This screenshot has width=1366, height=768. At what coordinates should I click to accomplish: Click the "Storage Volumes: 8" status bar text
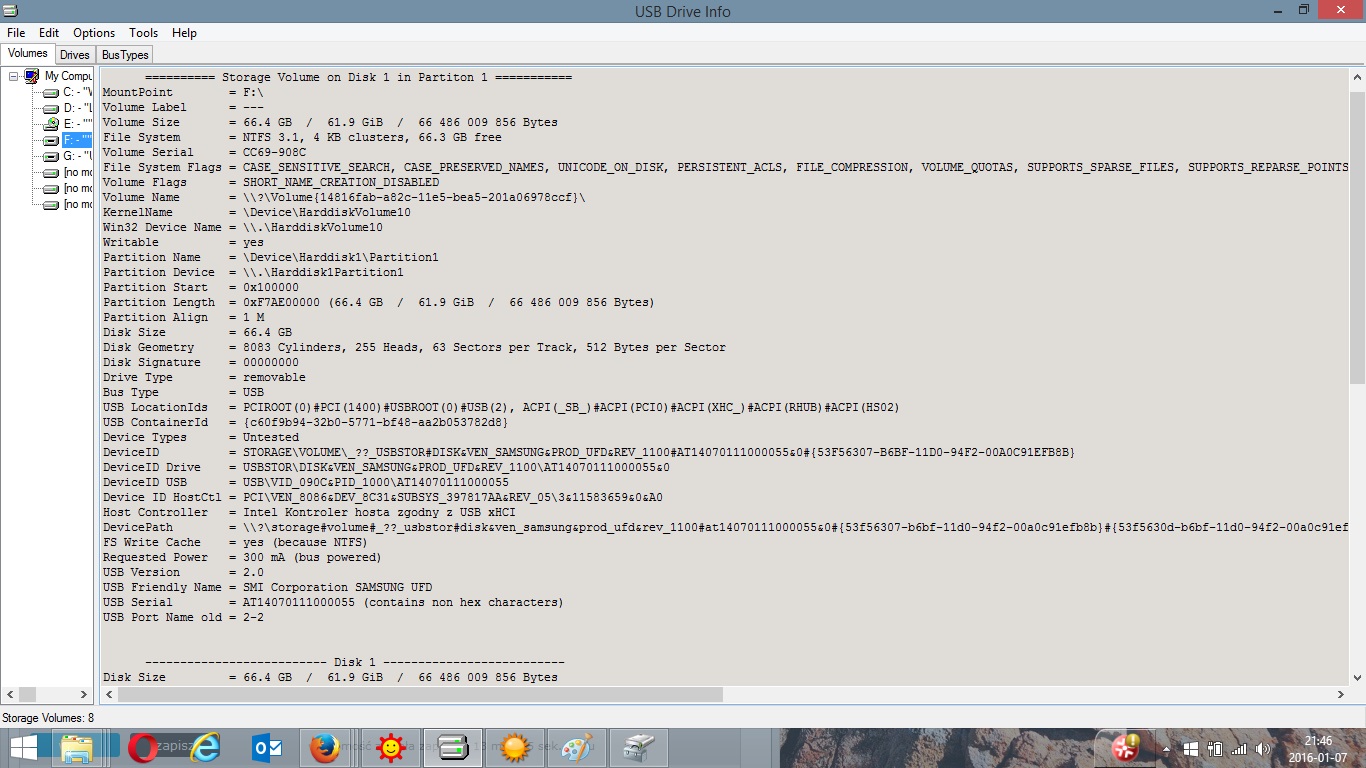click(x=48, y=718)
